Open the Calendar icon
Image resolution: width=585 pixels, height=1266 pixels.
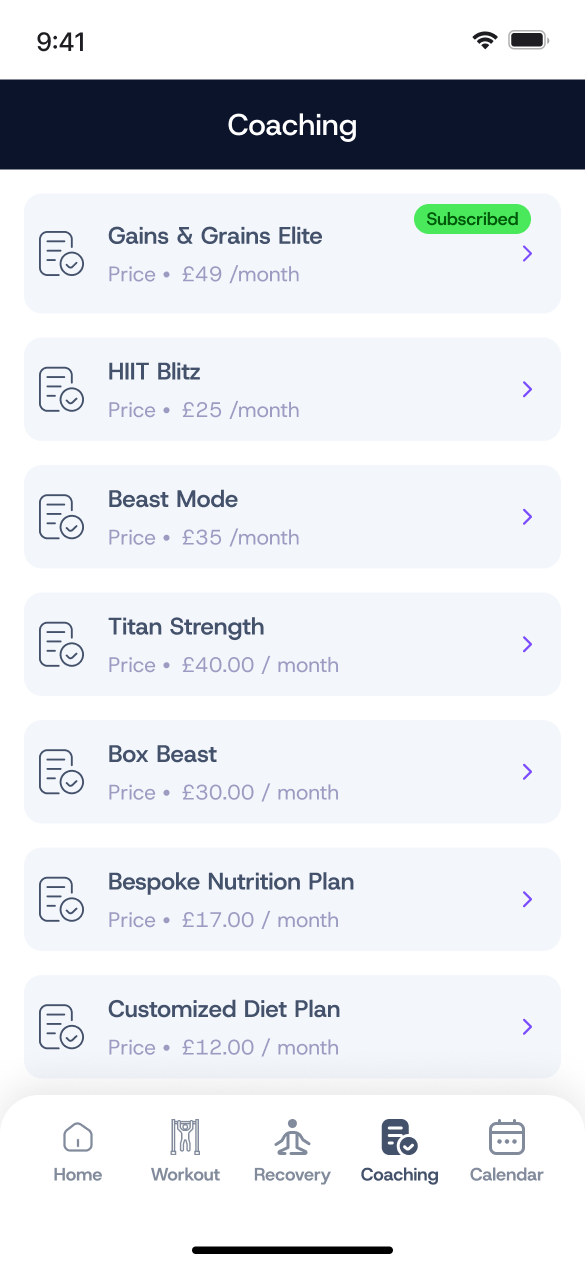507,1137
